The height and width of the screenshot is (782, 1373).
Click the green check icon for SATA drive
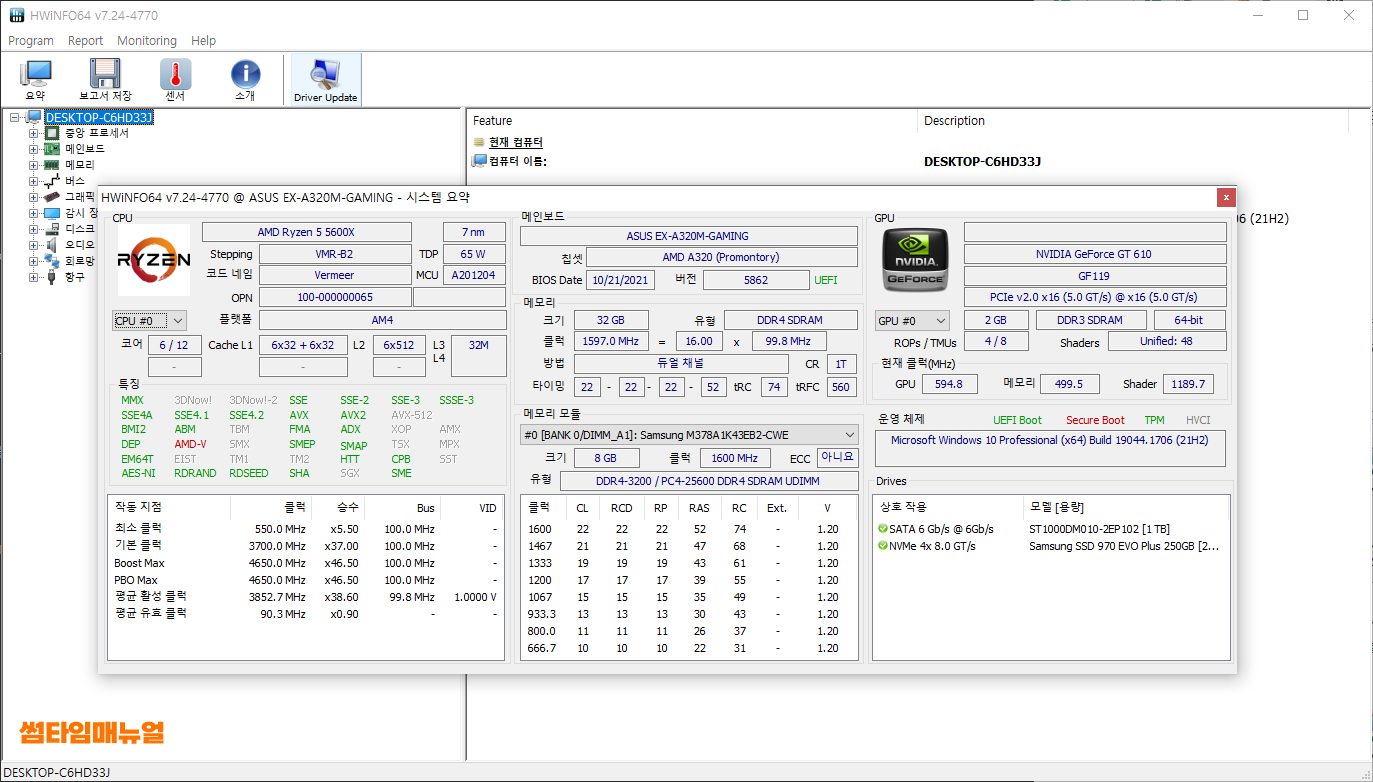[x=883, y=529]
